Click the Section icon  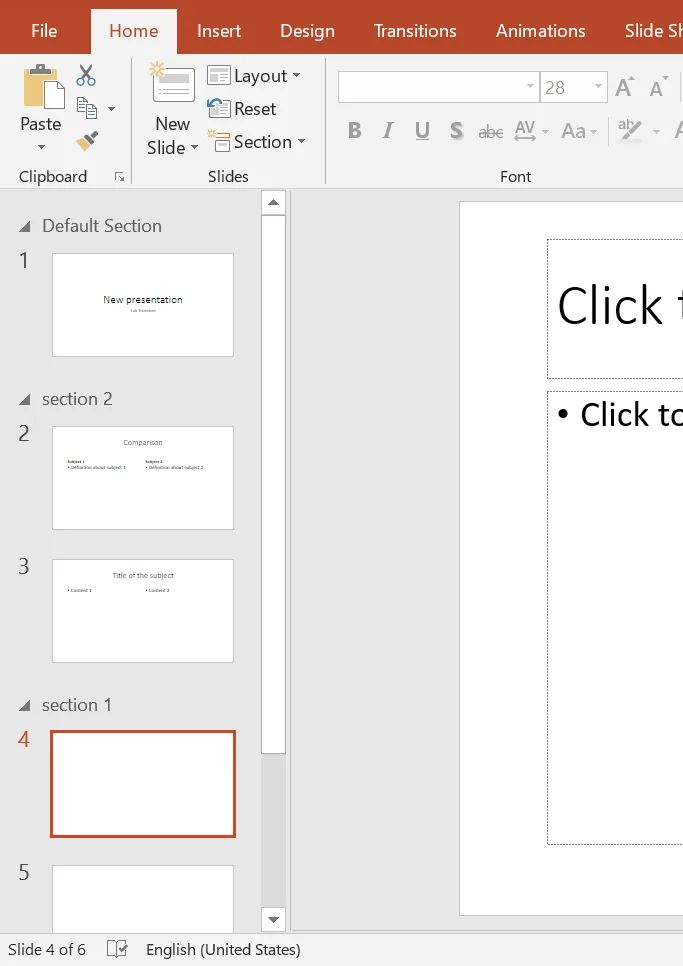point(219,142)
